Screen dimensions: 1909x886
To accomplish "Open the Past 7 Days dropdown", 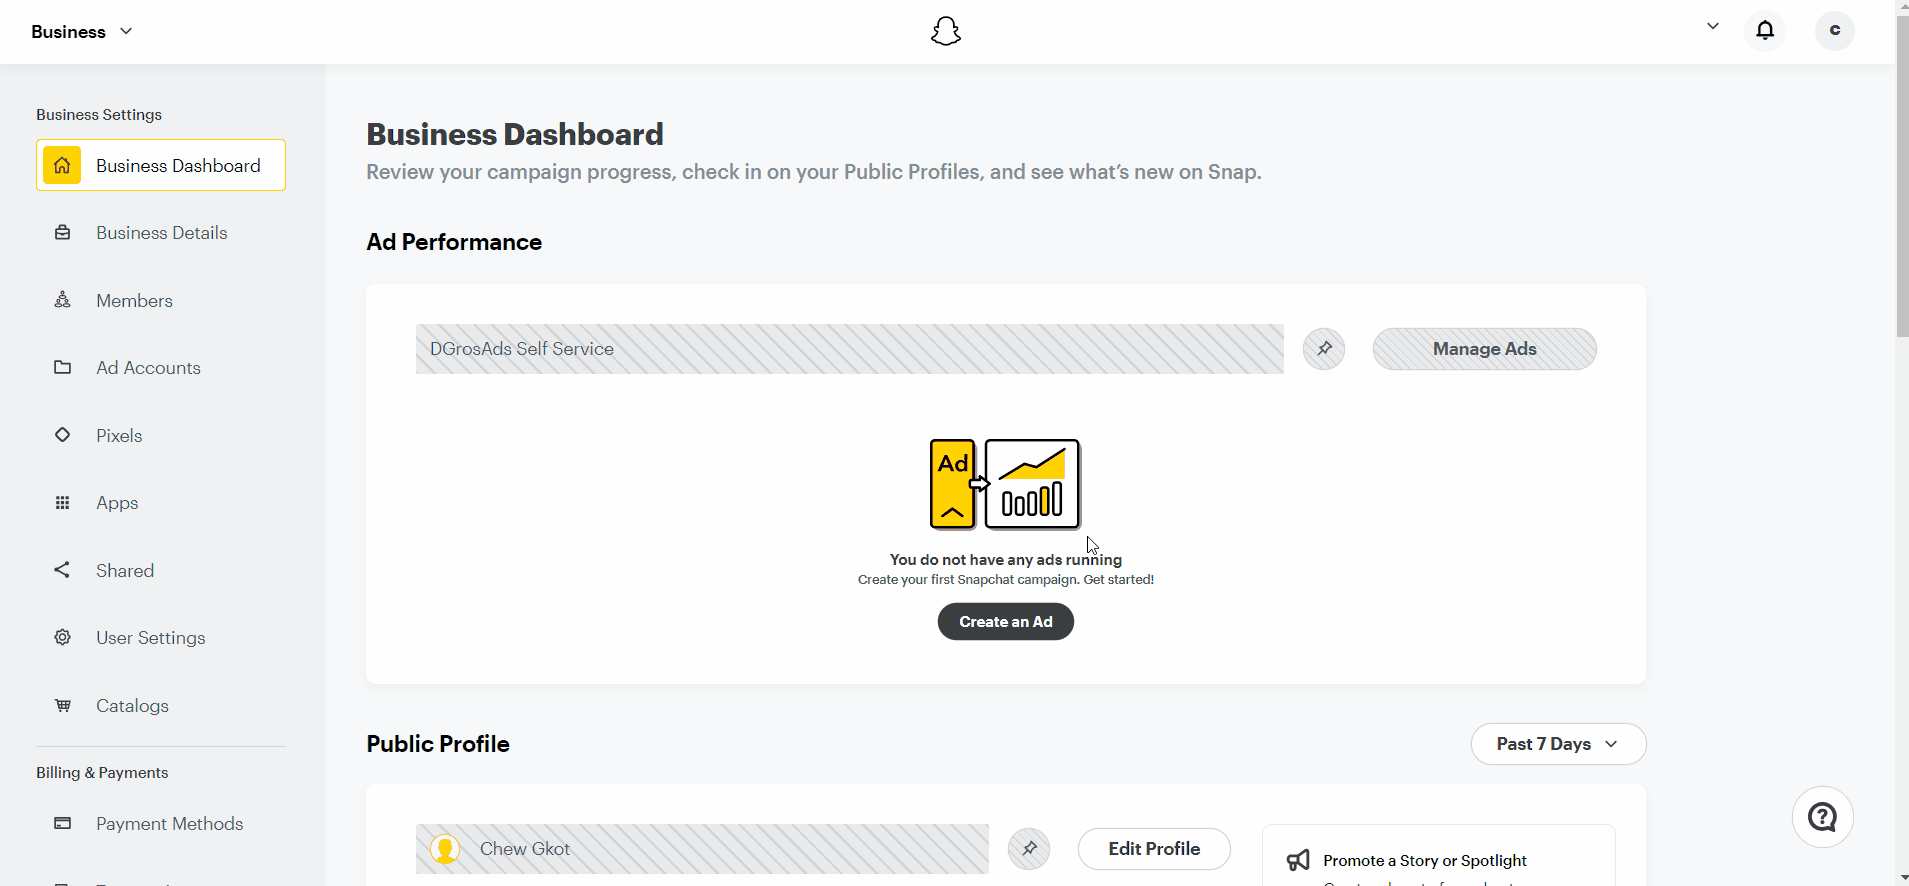I will coord(1558,744).
